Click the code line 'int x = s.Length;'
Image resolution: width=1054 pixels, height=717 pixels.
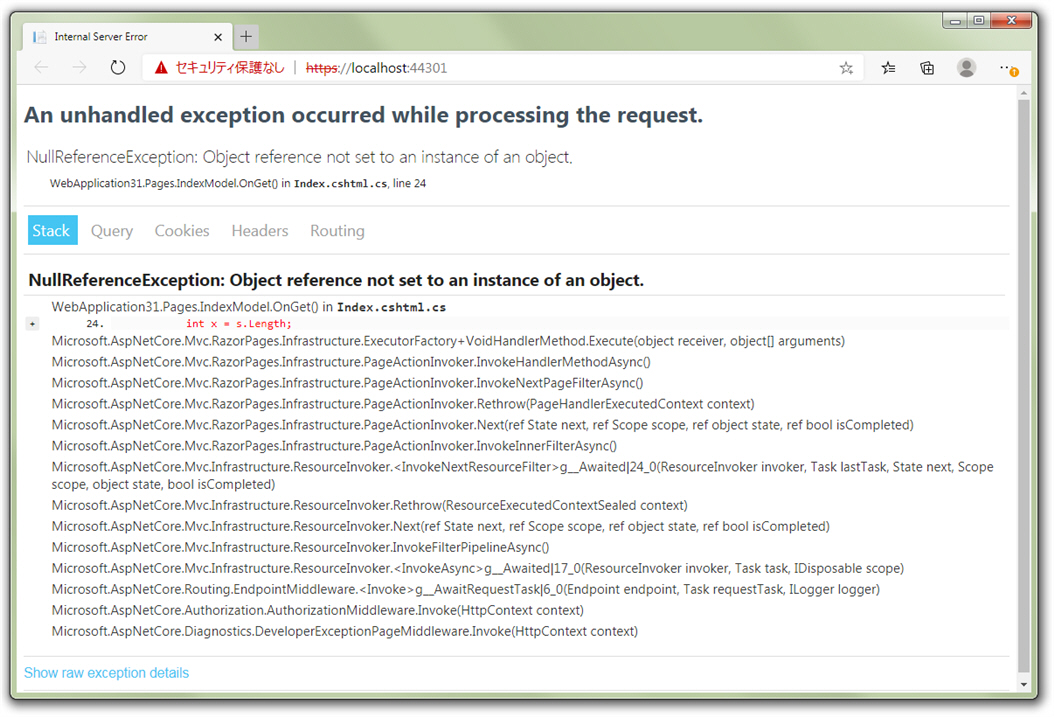coord(239,324)
